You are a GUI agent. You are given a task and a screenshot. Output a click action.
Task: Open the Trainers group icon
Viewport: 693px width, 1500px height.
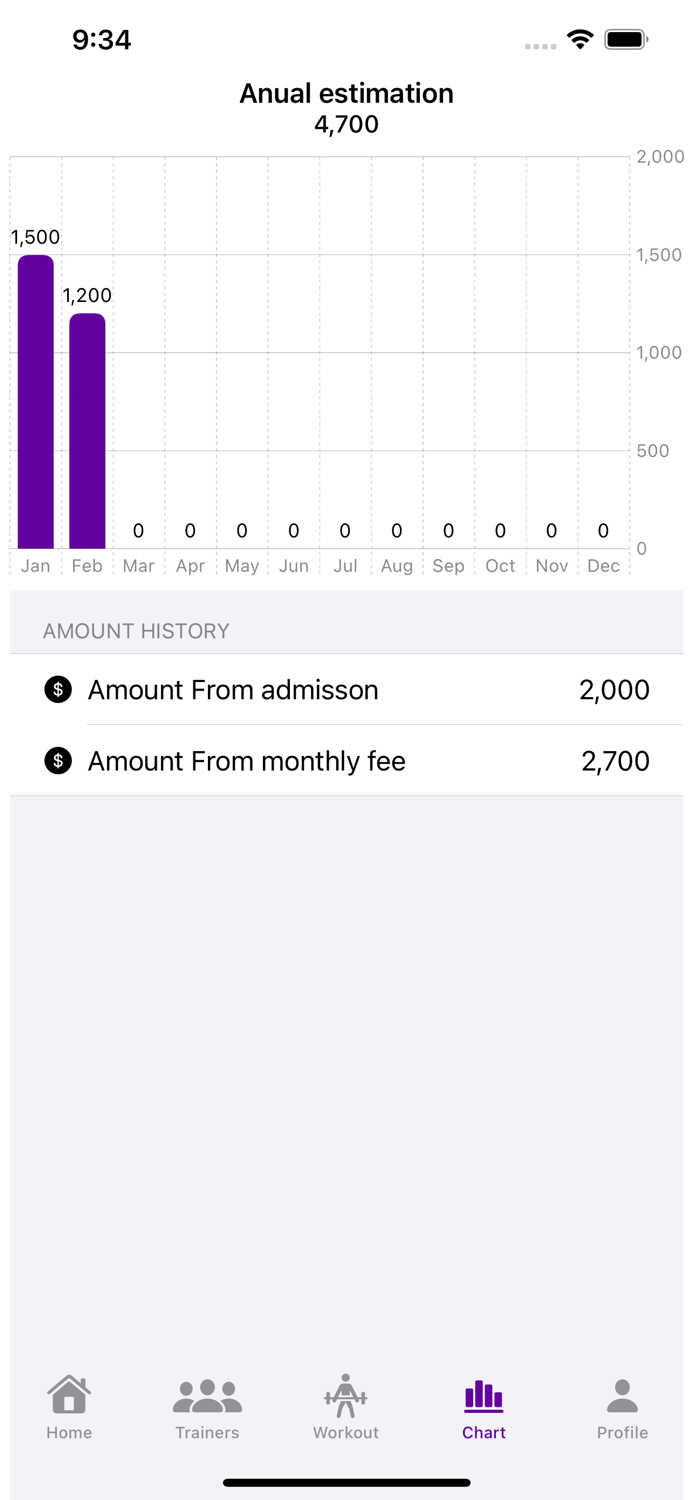click(x=207, y=1397)
